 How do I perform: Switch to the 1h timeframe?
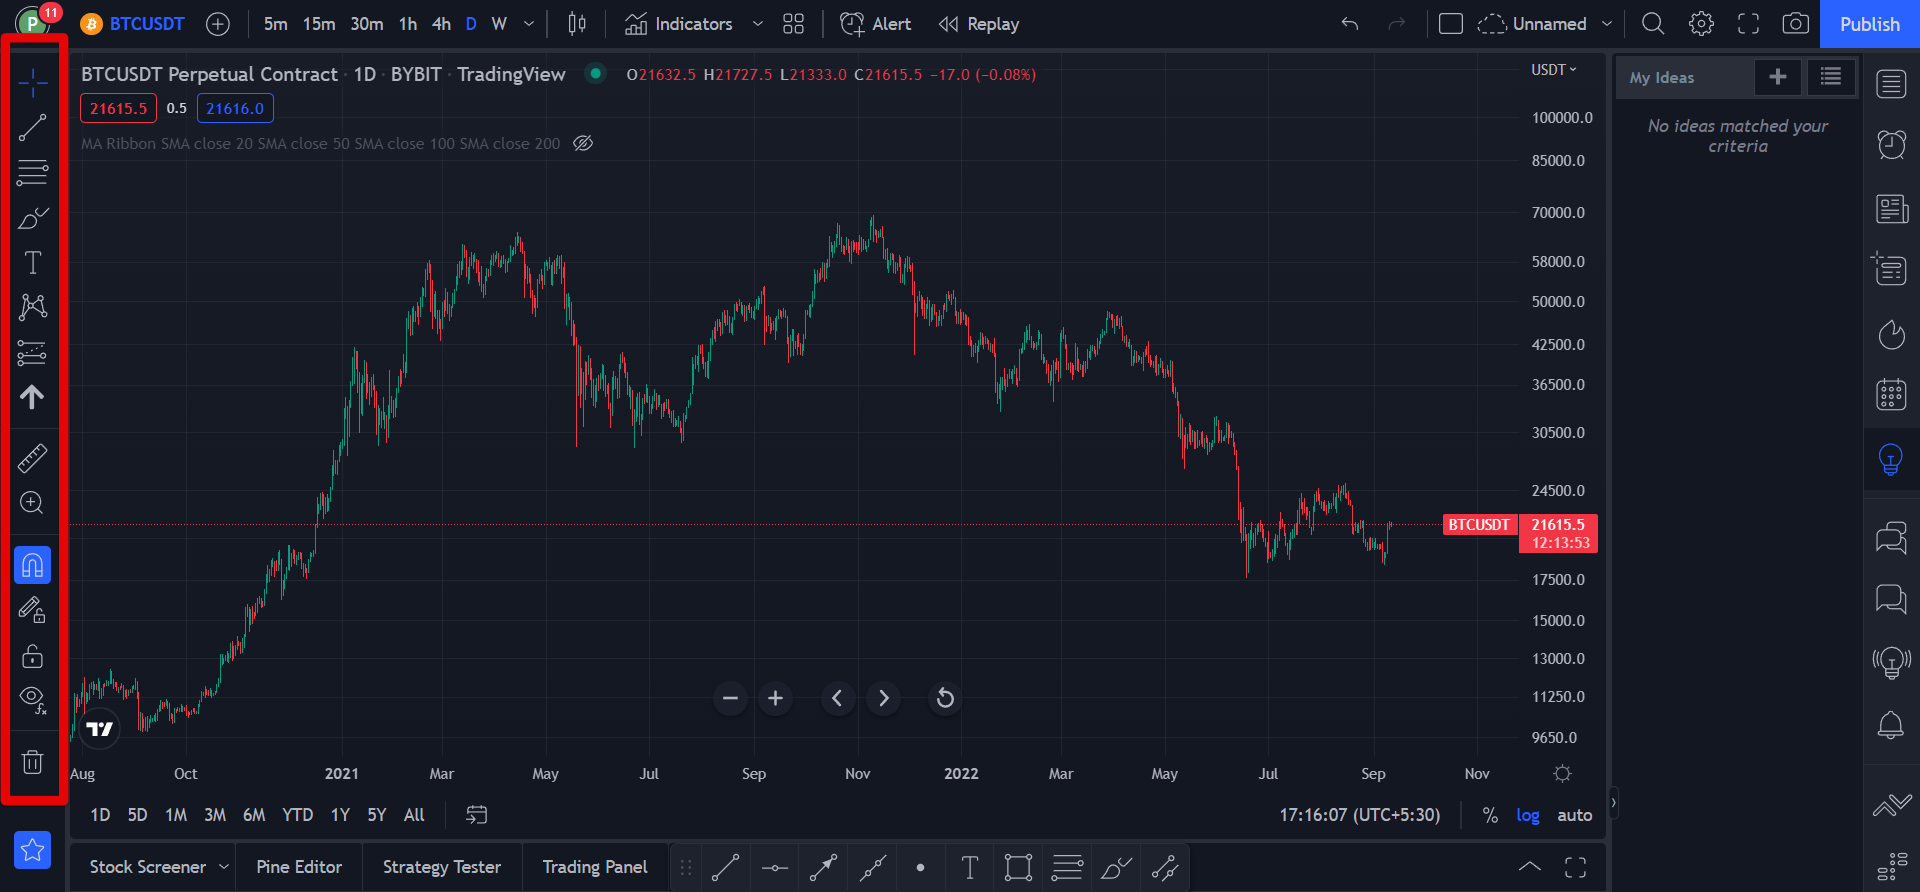408,24
